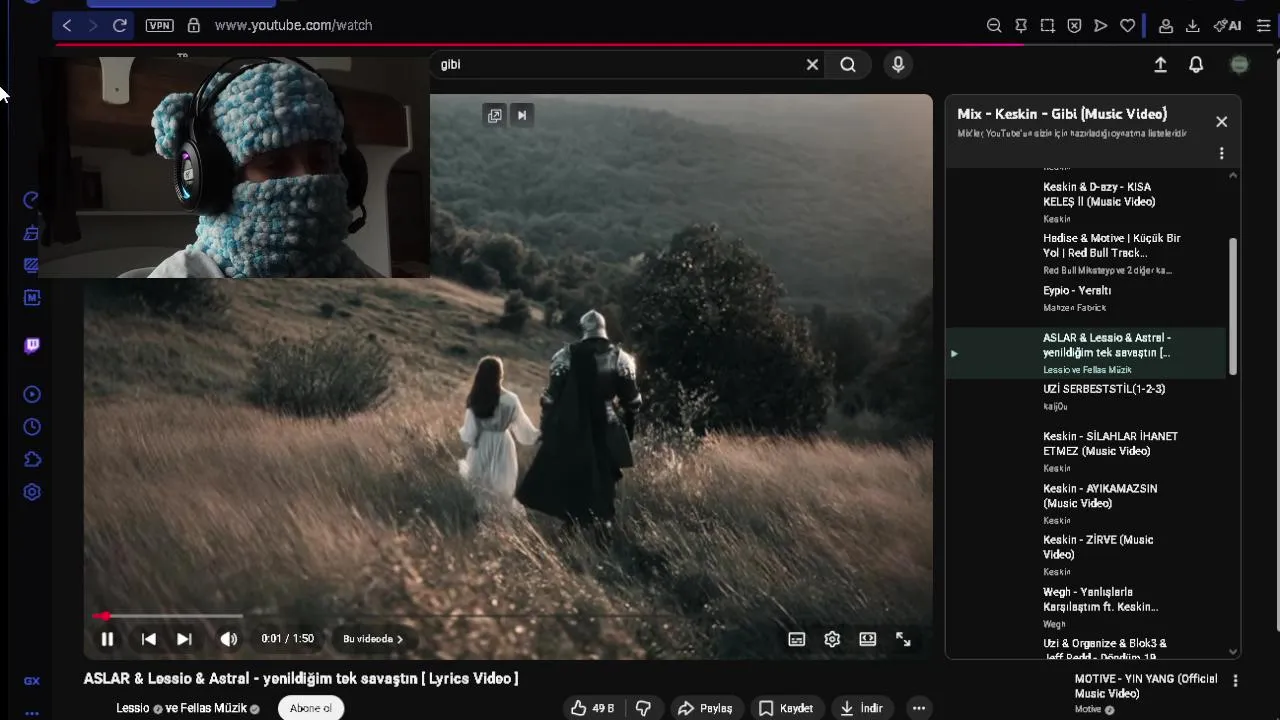Open the YouTube upload/create icon

point(1160,65)
